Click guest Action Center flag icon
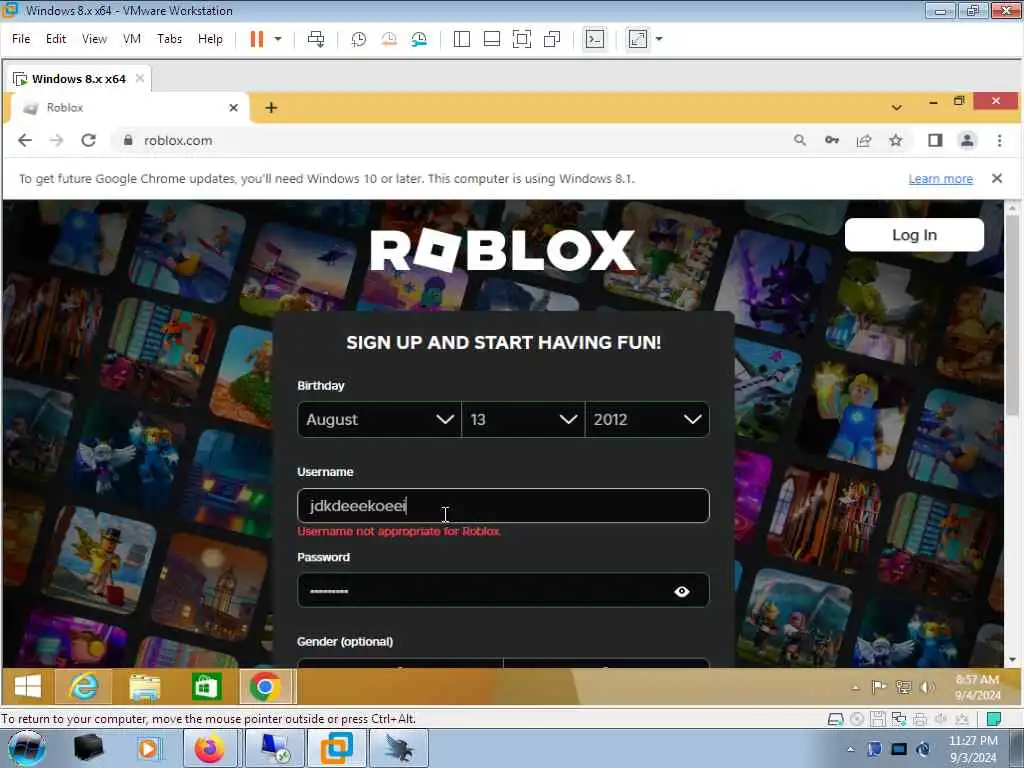The height and width of the screenshot is (768, 1024). tap(879, 687)
